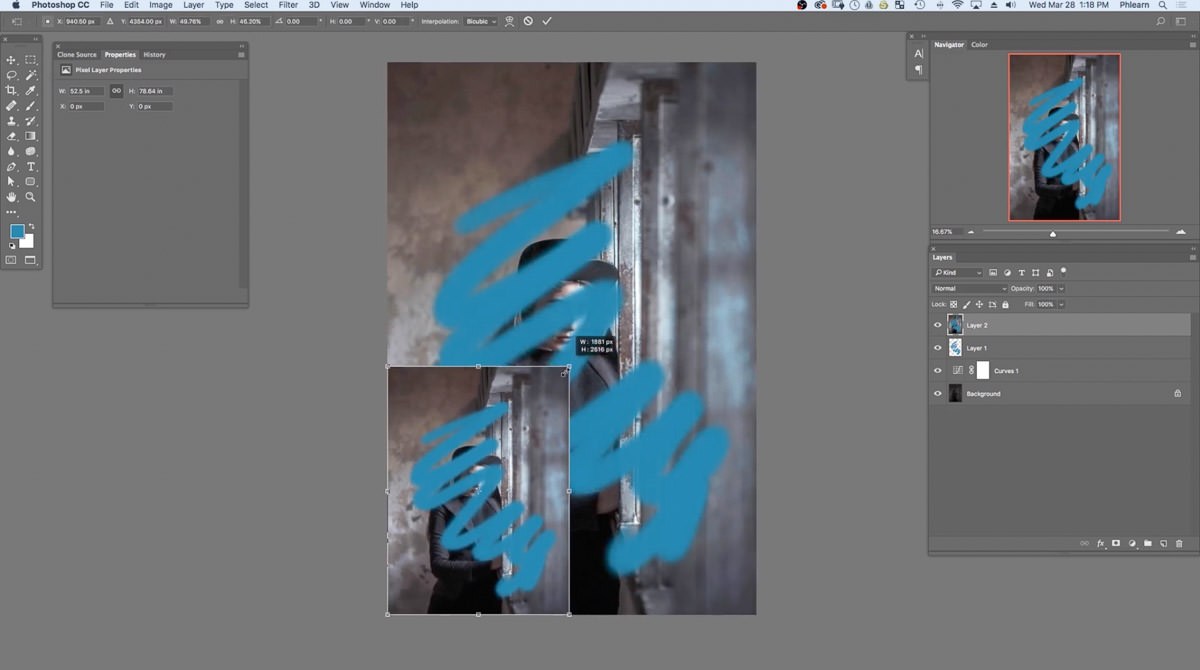The image size is (1200, 670).
Task: Cancel the transform
Action: point(528,21)
